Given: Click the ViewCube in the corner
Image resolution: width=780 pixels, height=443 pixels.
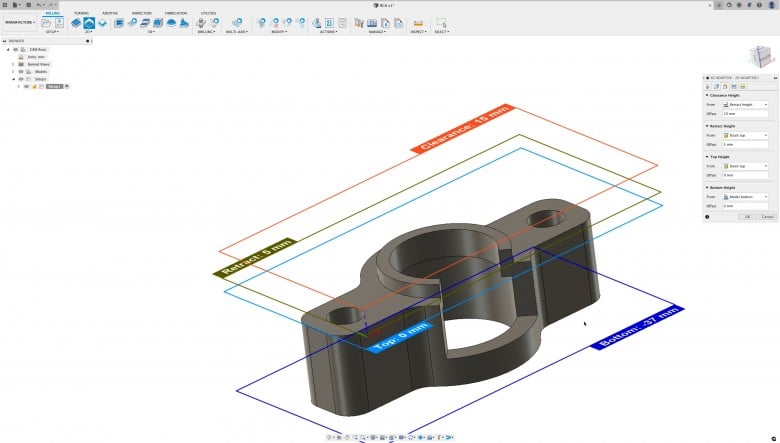Looking at the screenshot, I should coord(759,56).
